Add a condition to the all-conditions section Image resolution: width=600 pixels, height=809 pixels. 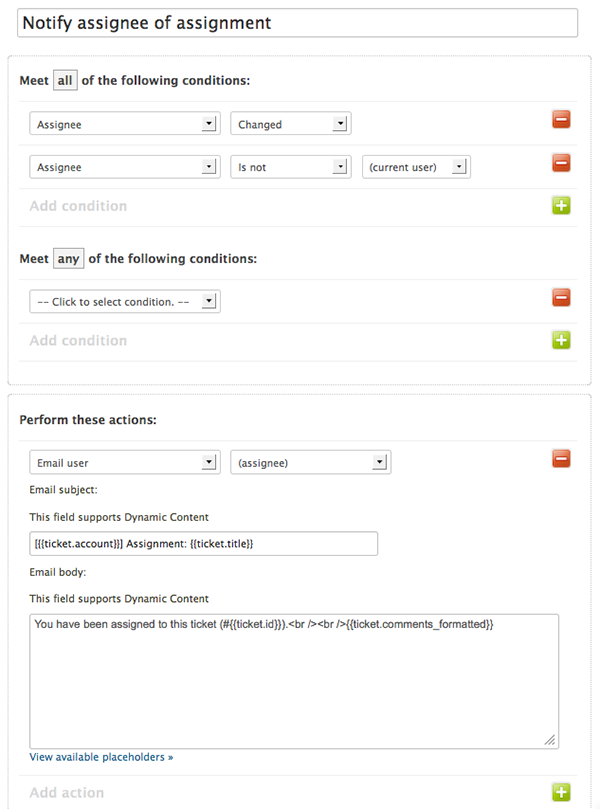561,205
